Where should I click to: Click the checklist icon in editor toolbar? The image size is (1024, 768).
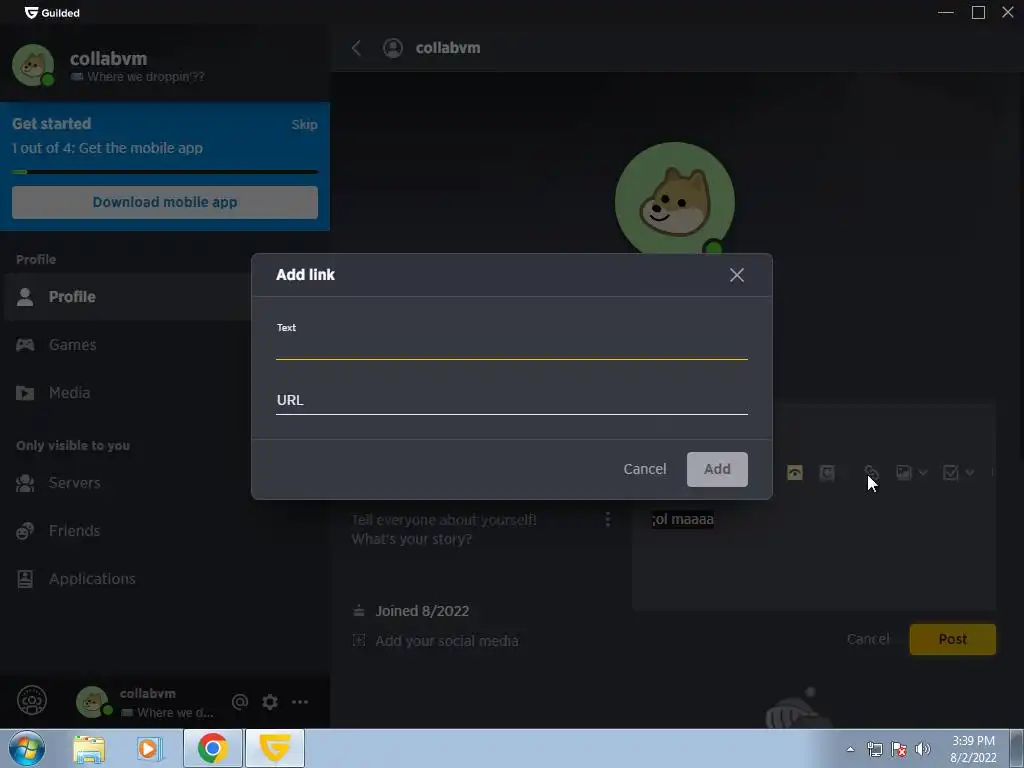951,472
